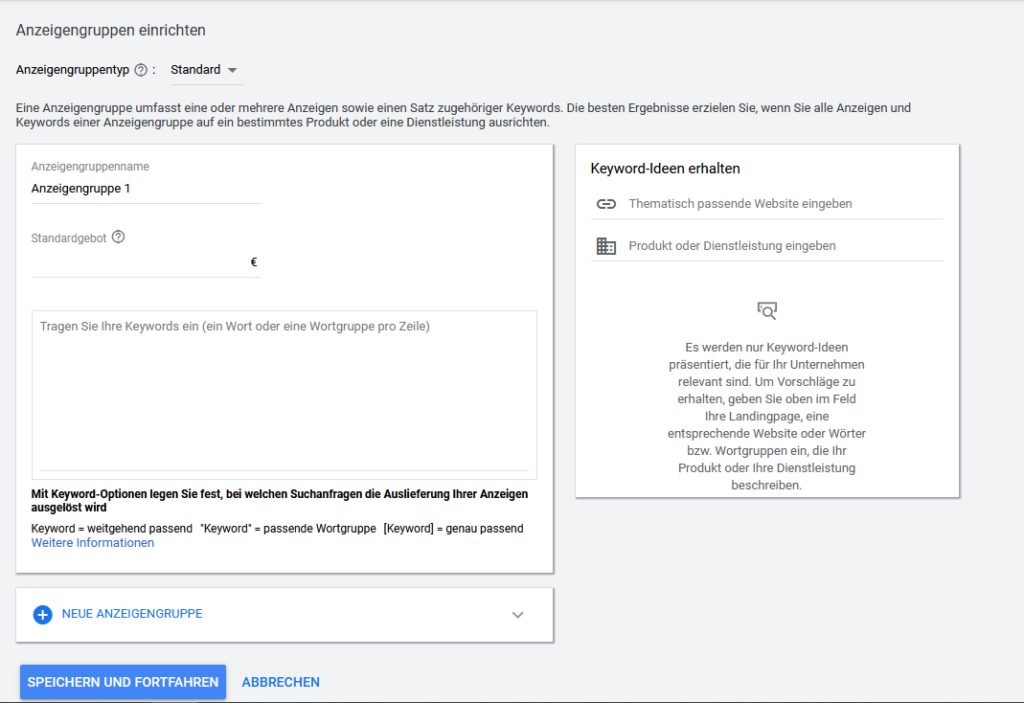This screenshot has width=1024, height=703.
Task: Click the help icon beside Anzeigengruppentyp
Action: pos(141,70)
